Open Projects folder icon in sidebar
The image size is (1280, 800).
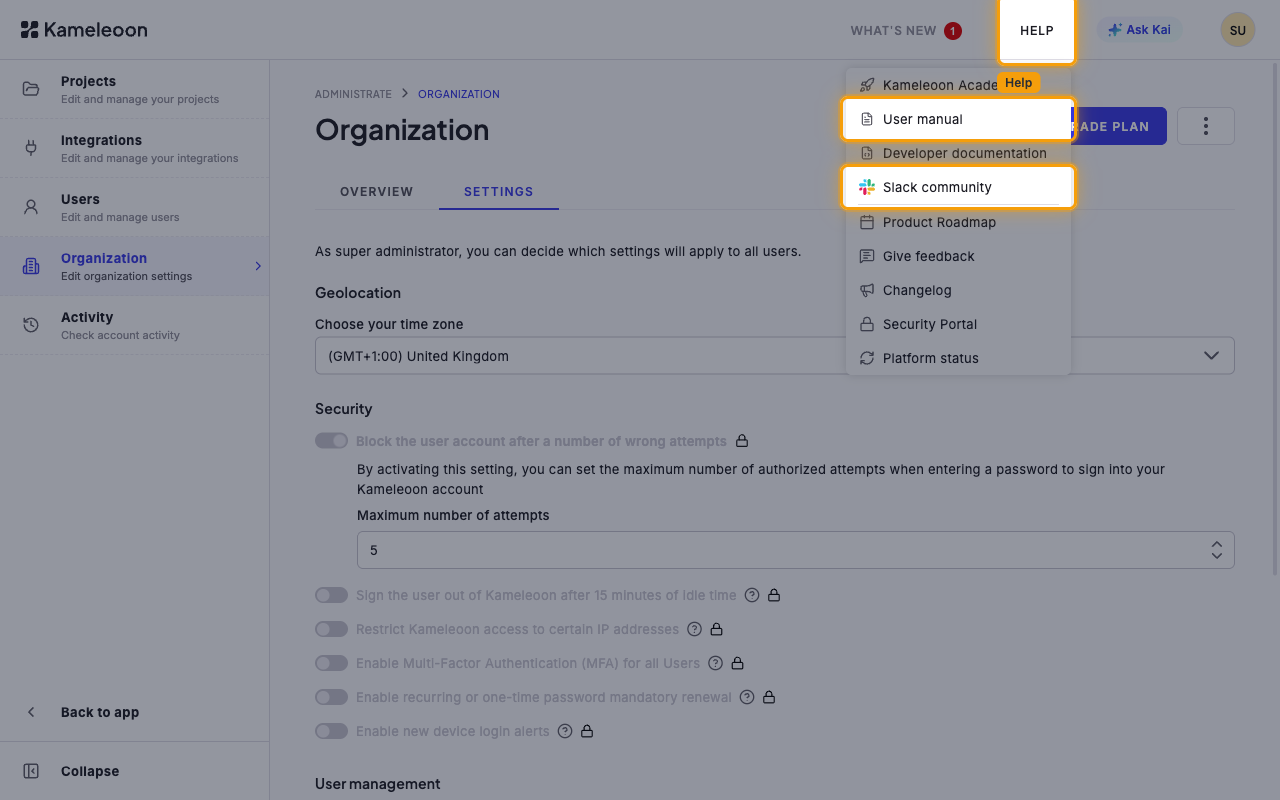click(31, 89)
